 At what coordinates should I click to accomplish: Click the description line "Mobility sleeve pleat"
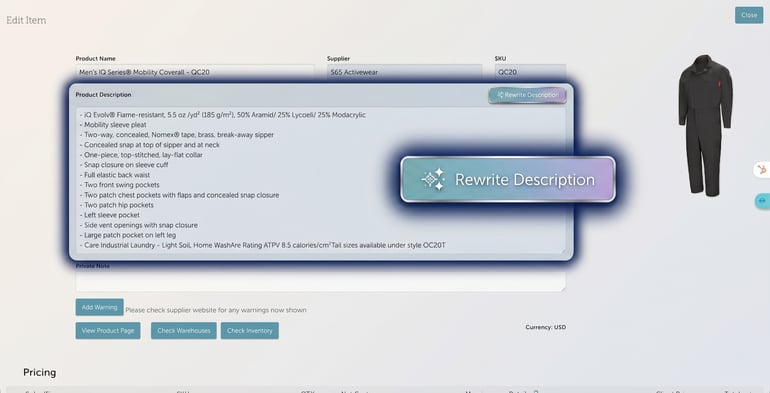(112, 125)
